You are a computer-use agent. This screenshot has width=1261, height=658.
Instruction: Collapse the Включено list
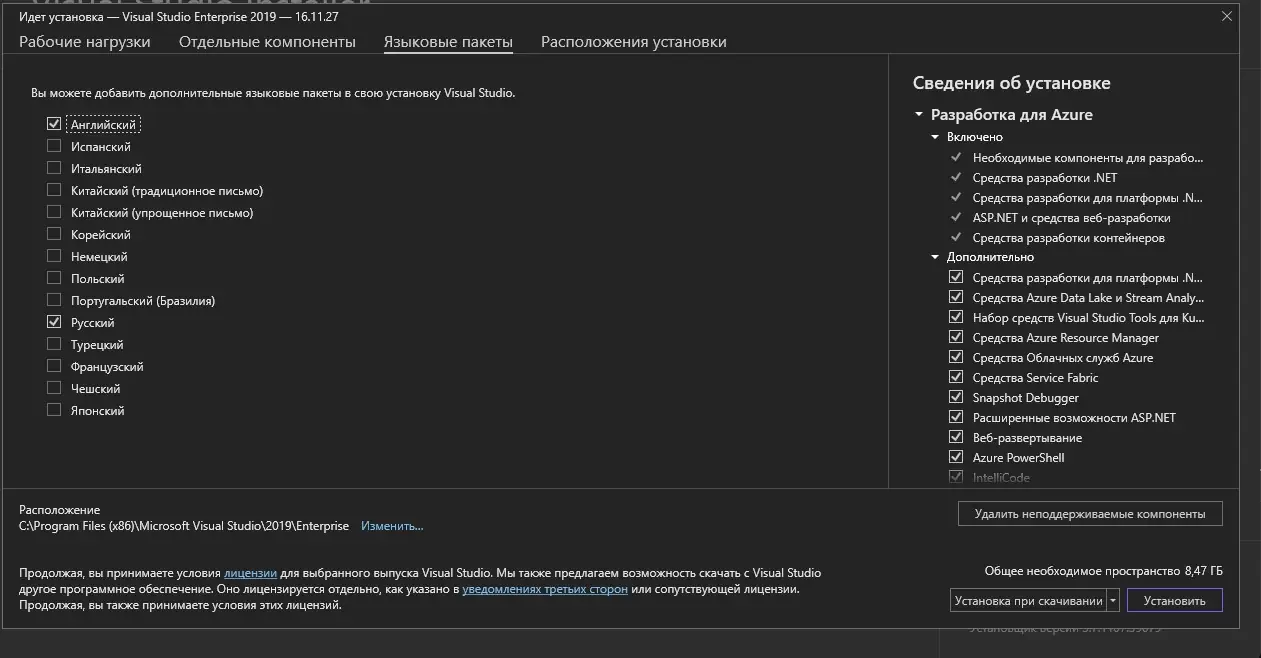pos(936,137)
